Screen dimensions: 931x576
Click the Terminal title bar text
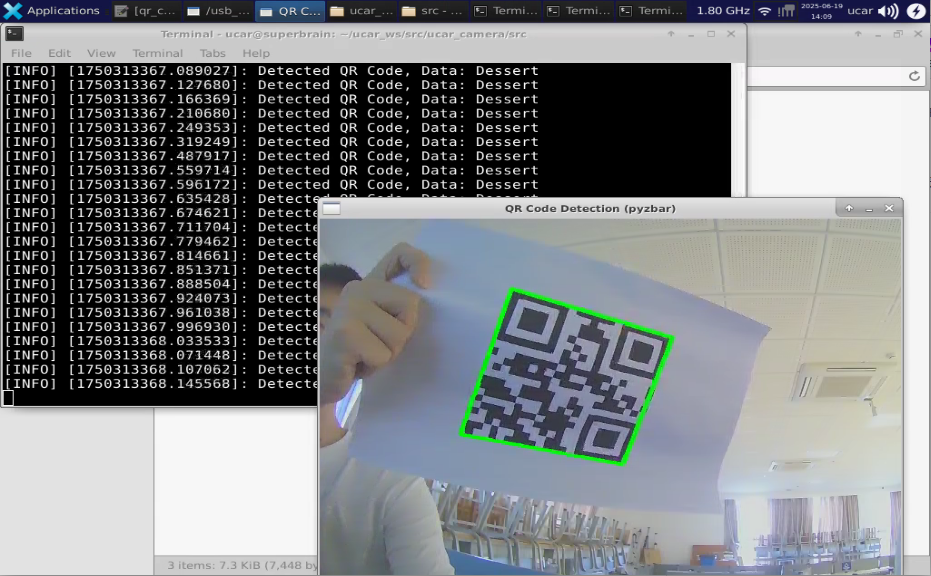coord(343,34)
